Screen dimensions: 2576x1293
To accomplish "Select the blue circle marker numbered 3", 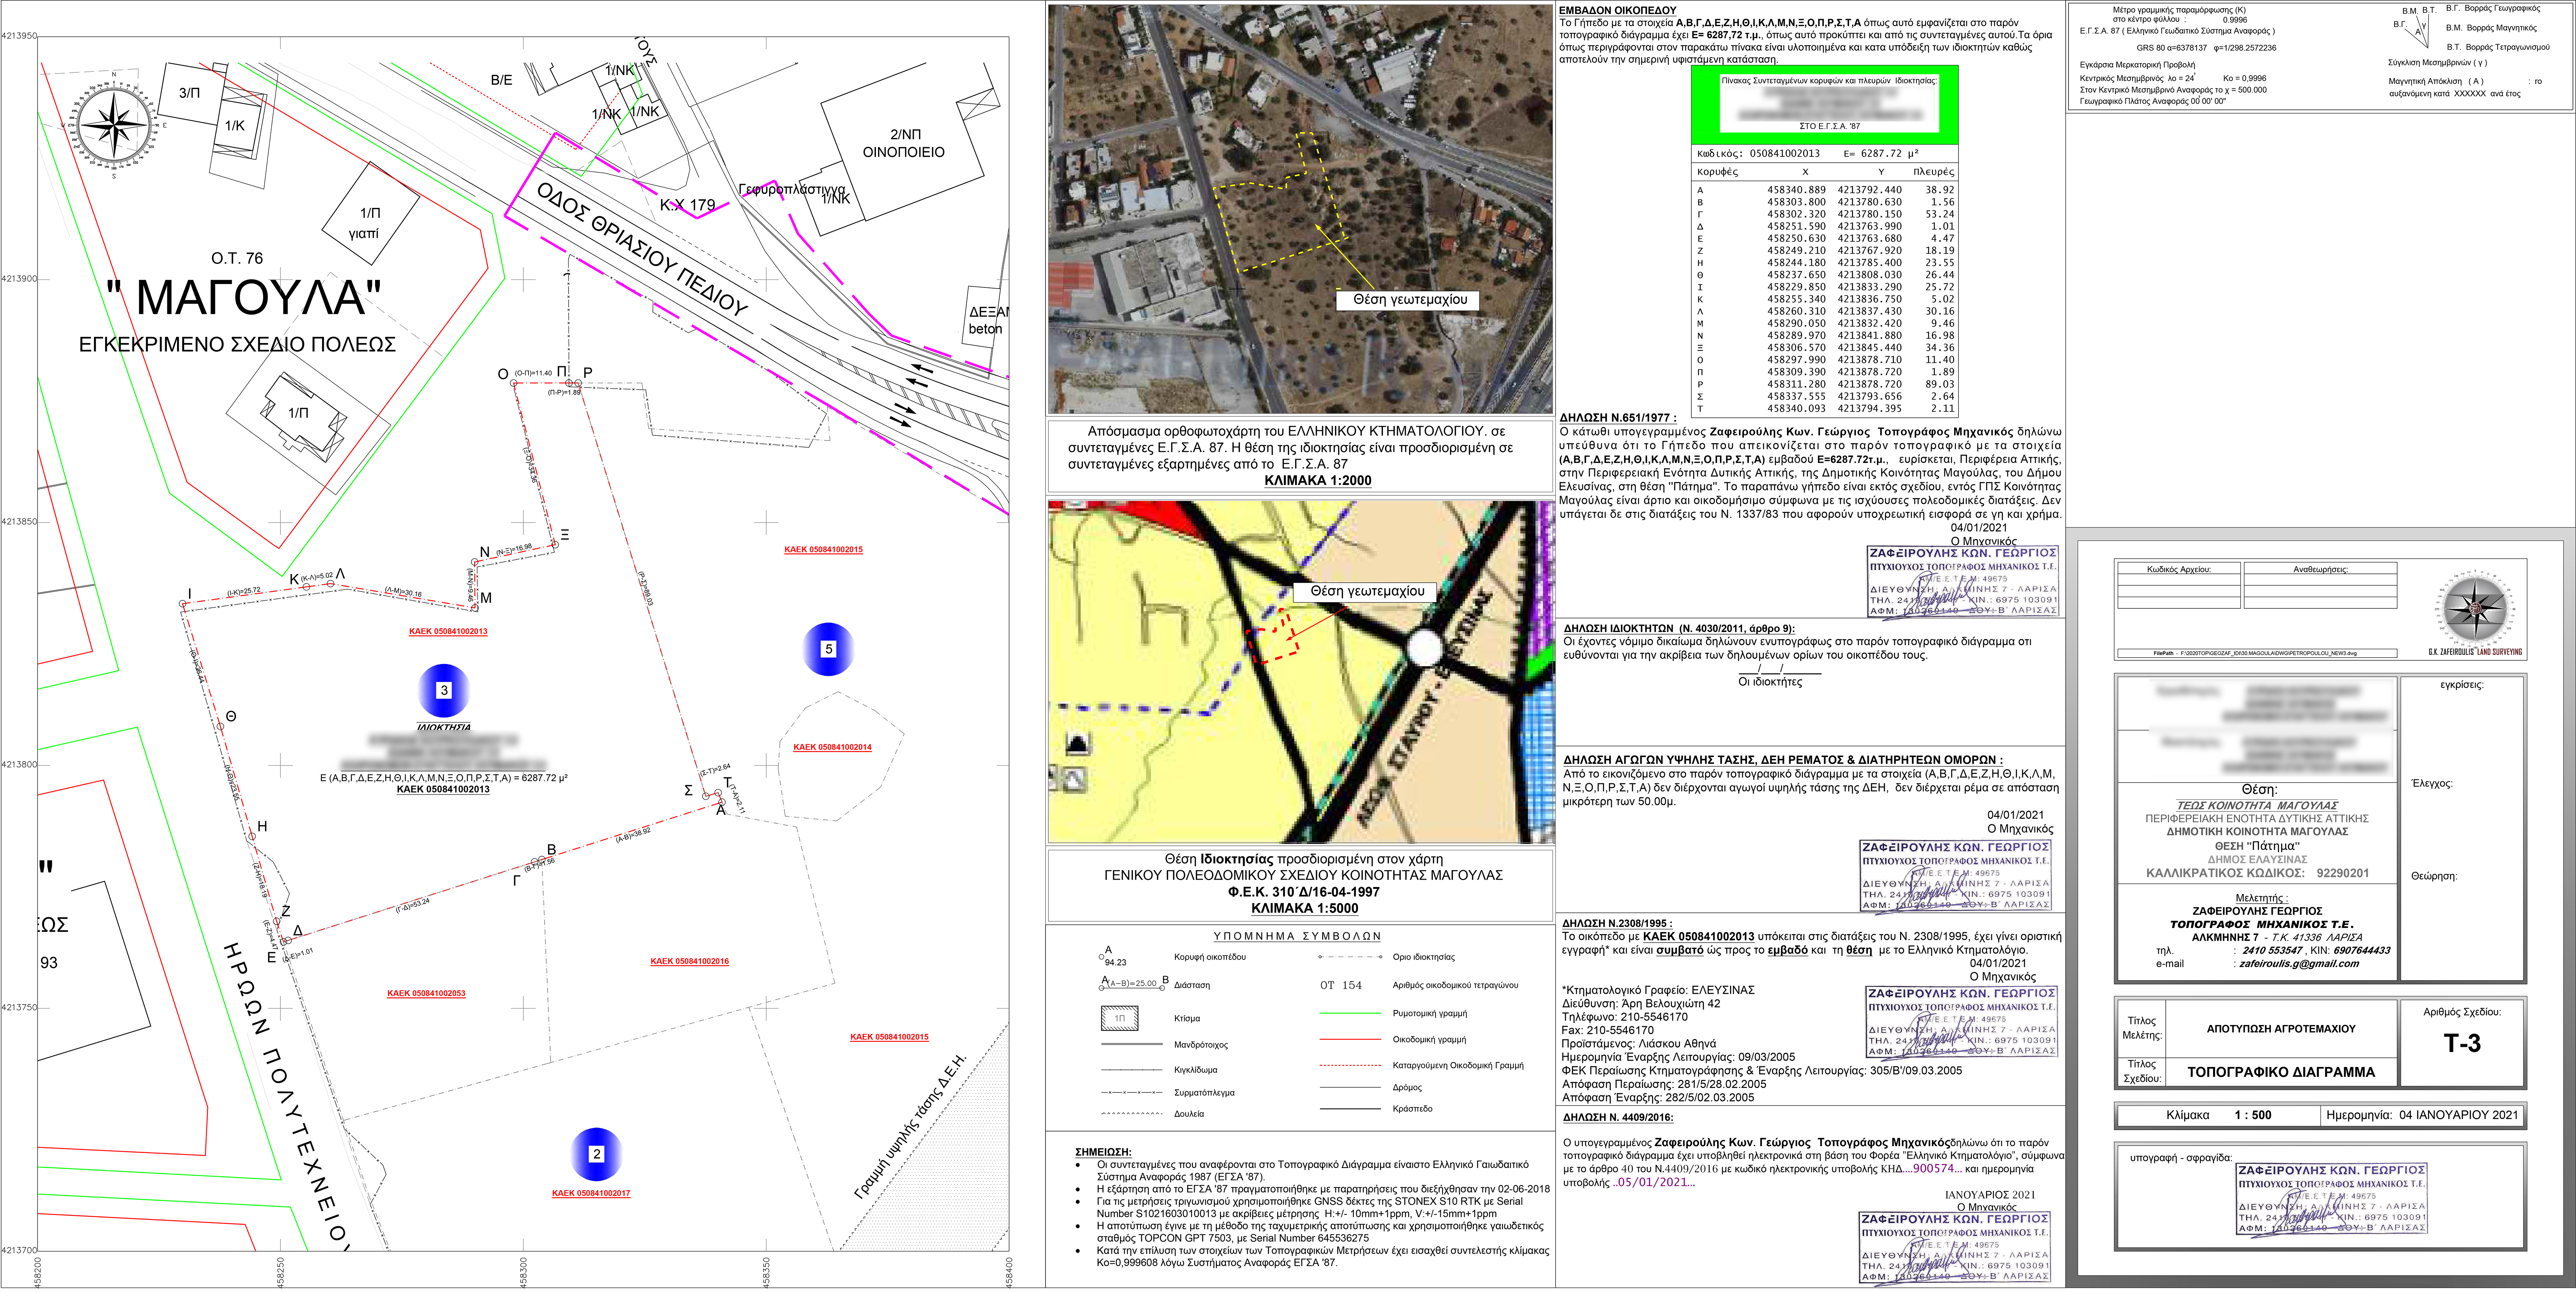I will coord(444,690).
